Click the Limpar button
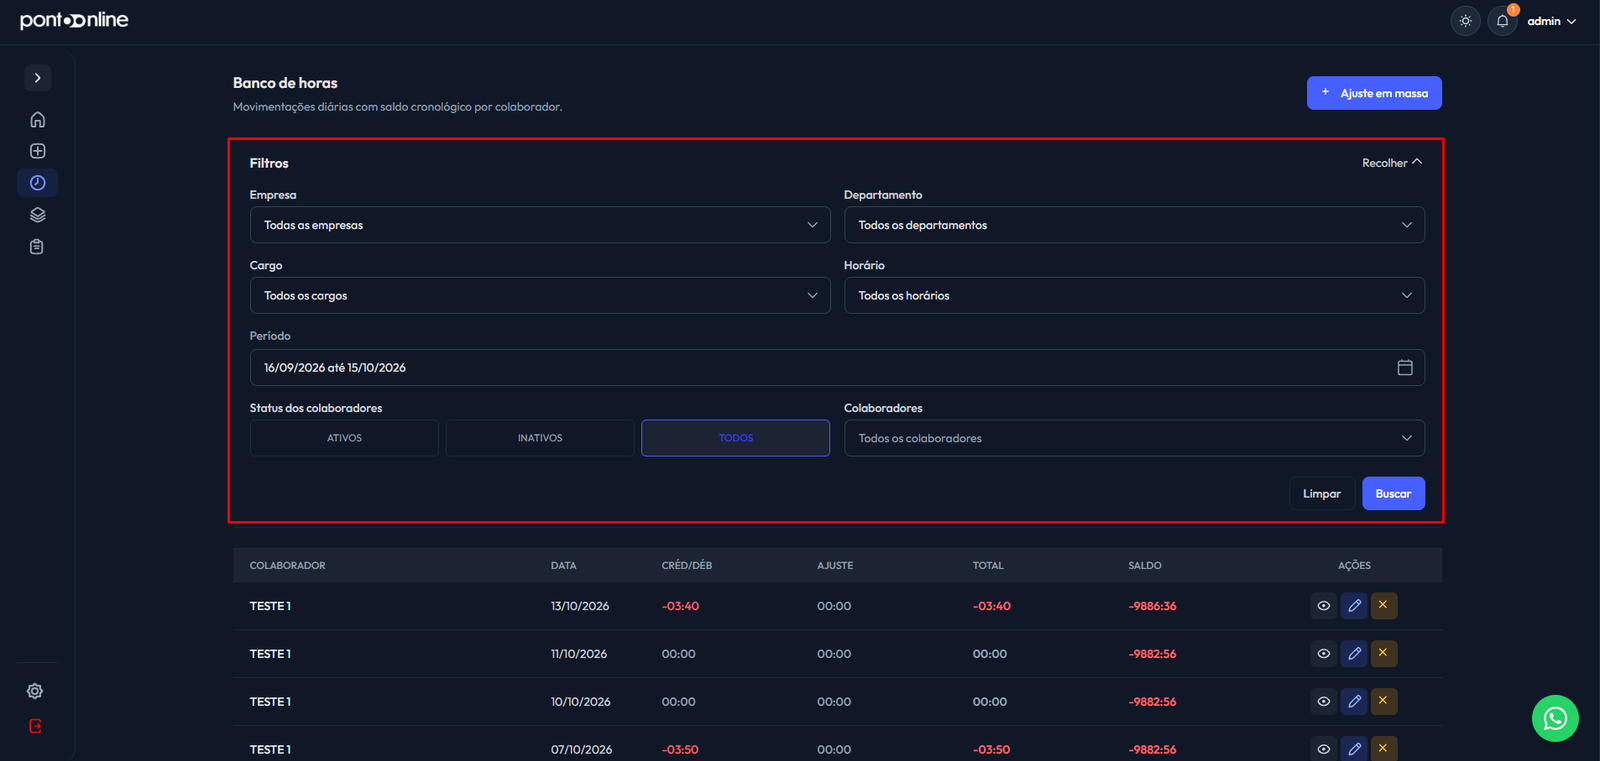 click(x=1322, y=494)
